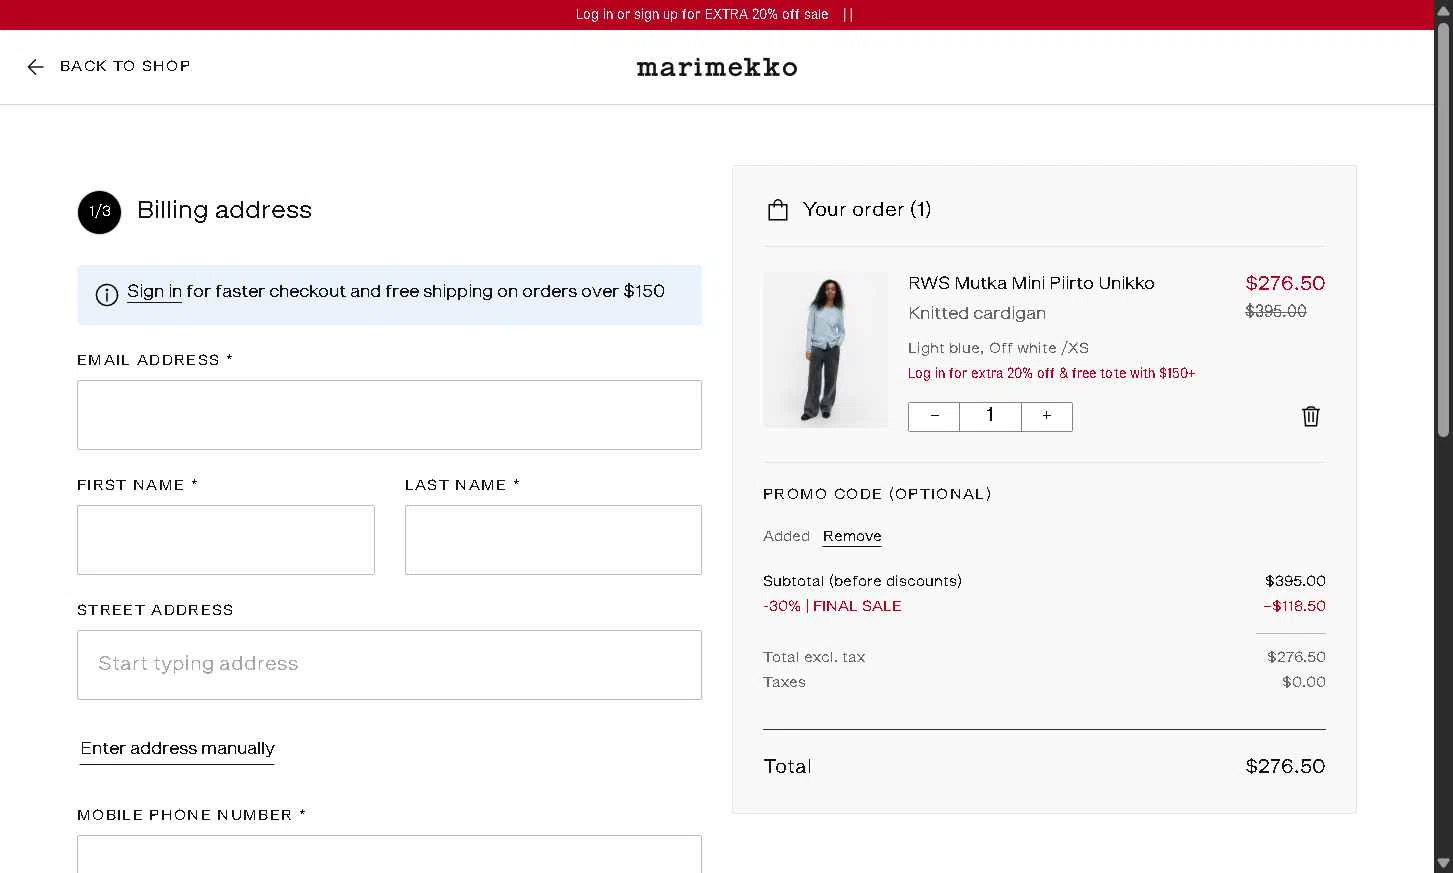Screen dimensions: 1453x873
Task: Click the Log in or sign up banner text
Action: (x=702, y=14)
